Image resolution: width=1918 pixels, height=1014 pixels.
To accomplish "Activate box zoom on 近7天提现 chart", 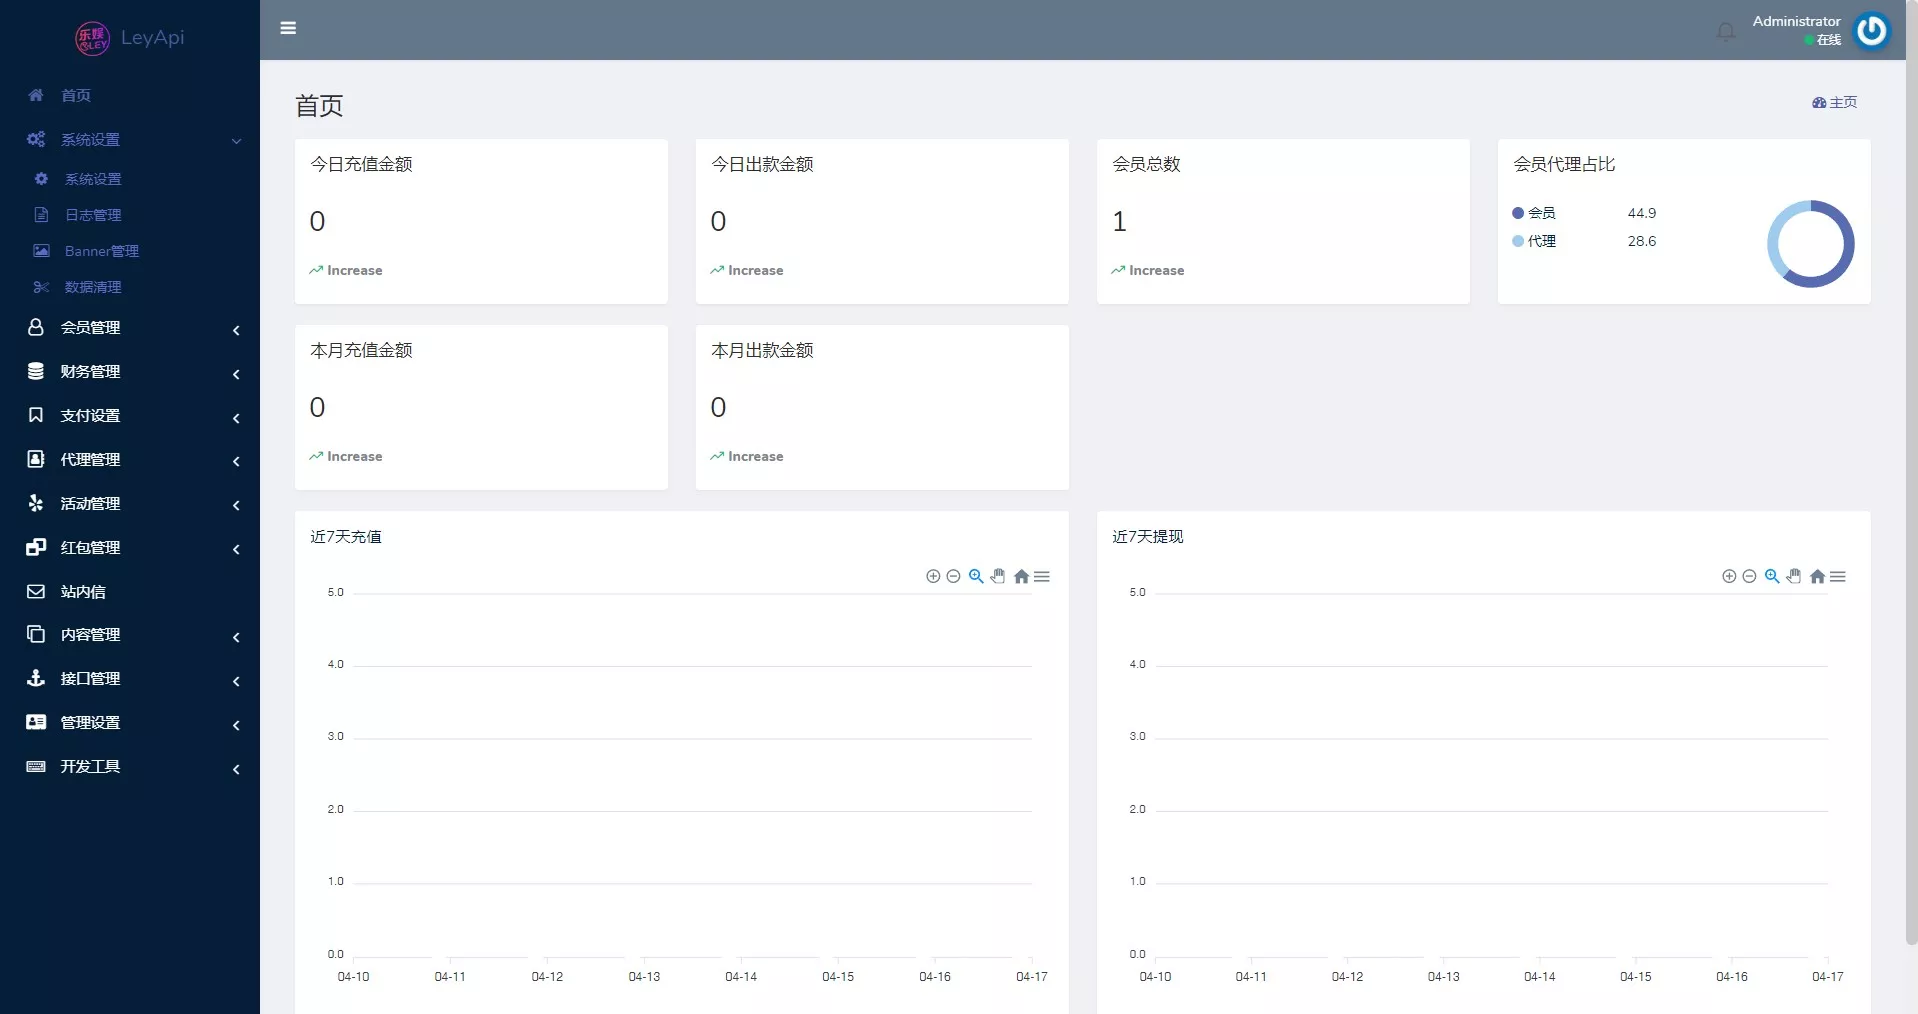I will pos(1773,576).
